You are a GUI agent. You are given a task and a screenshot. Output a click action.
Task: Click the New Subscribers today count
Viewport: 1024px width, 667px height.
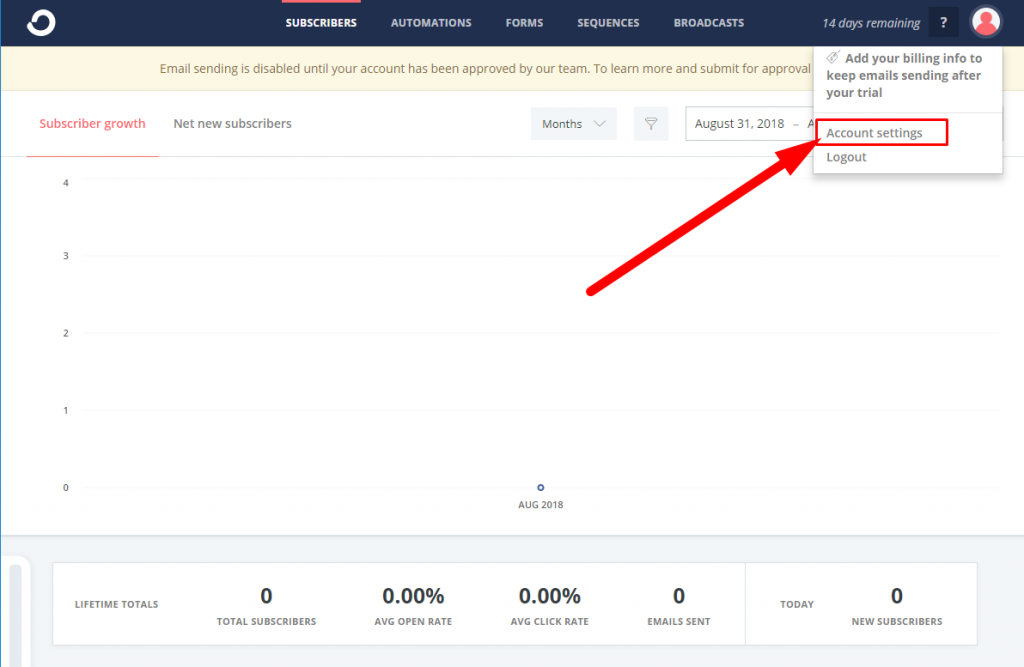tap(897, 596)
